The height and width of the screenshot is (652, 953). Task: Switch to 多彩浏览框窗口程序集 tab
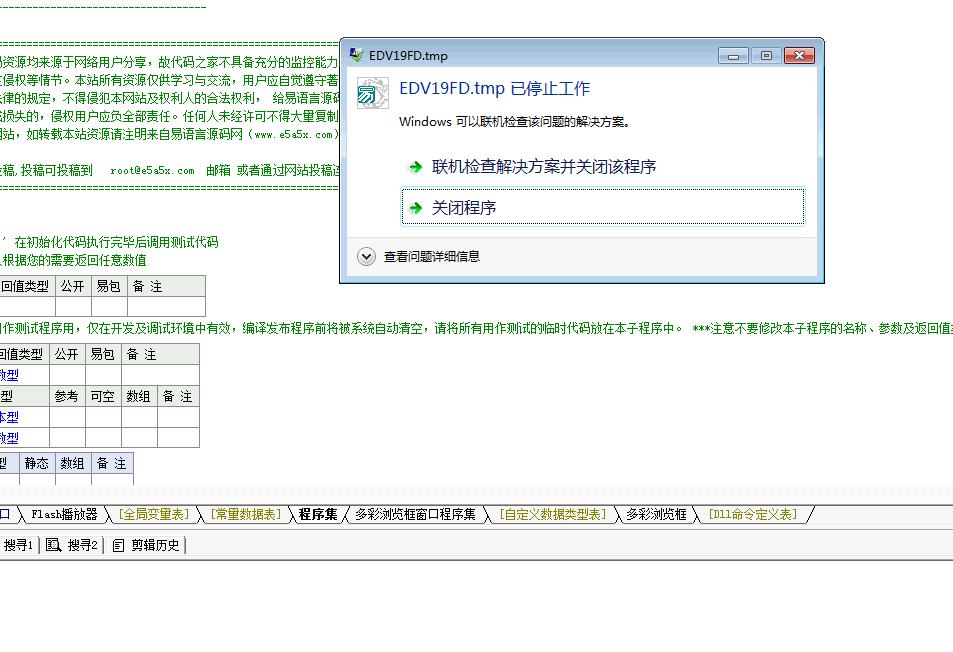pos(415,515)
